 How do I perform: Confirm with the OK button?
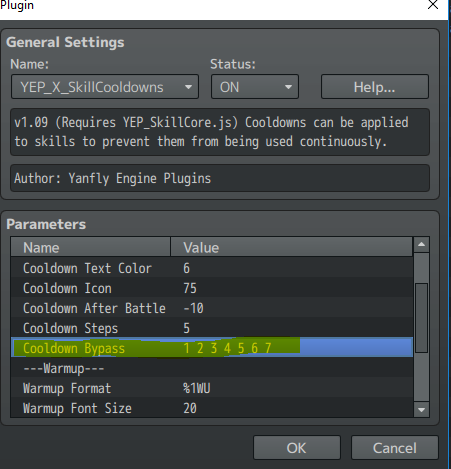pyautogui.click(x=297, y=448)
